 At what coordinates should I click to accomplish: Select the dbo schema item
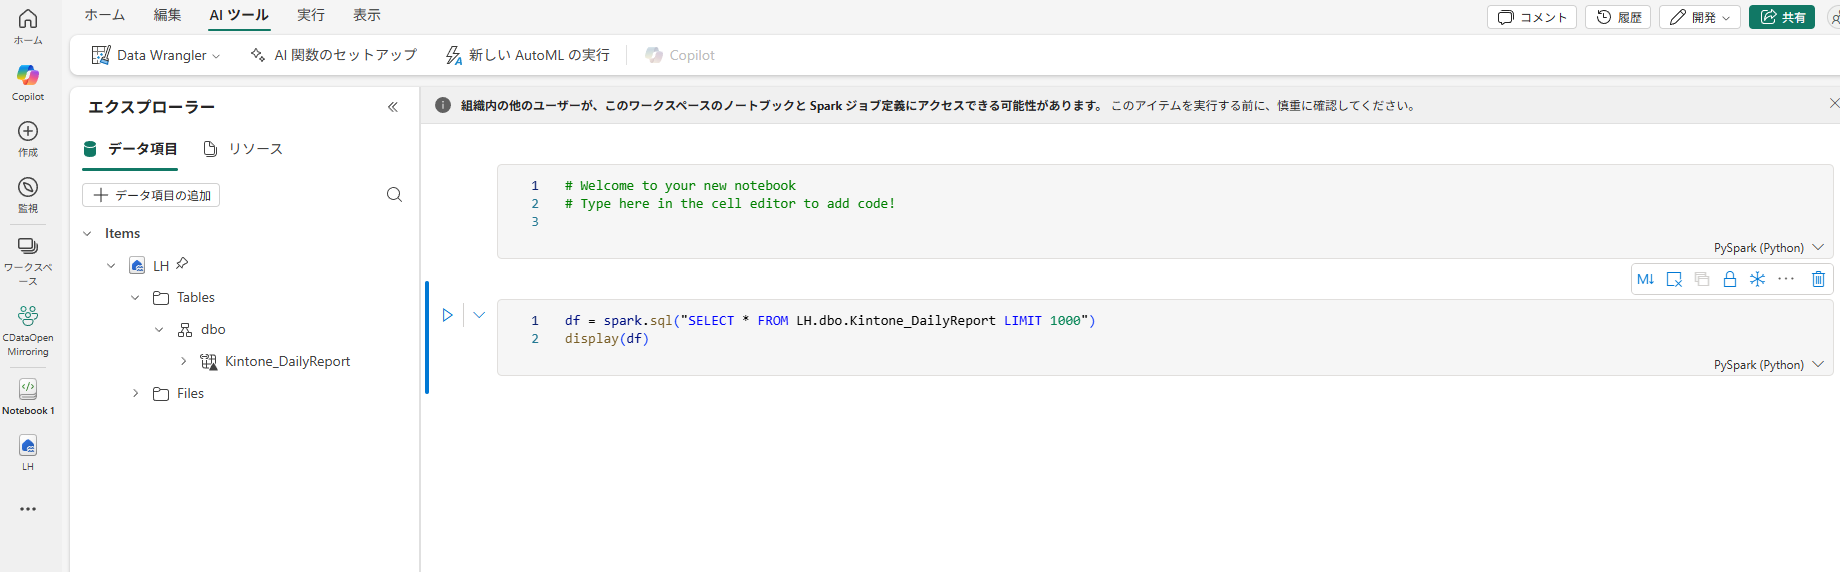pos(213,330)
